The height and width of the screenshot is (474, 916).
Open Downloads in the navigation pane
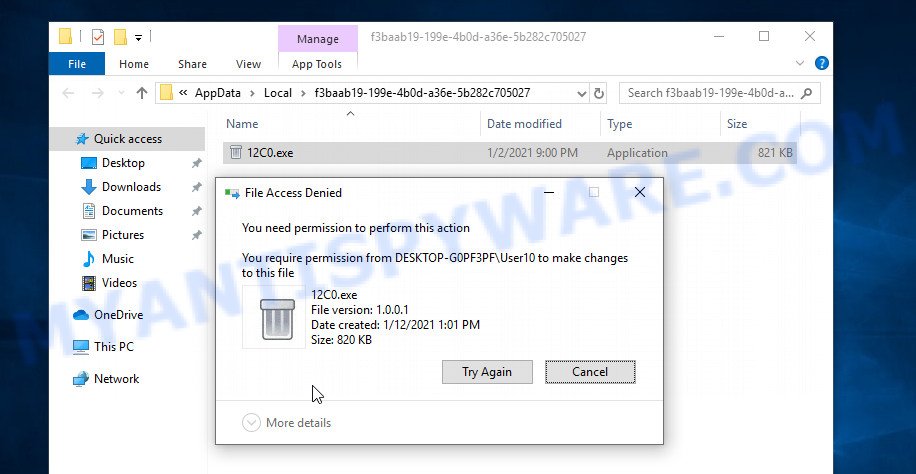click(131, 187)
